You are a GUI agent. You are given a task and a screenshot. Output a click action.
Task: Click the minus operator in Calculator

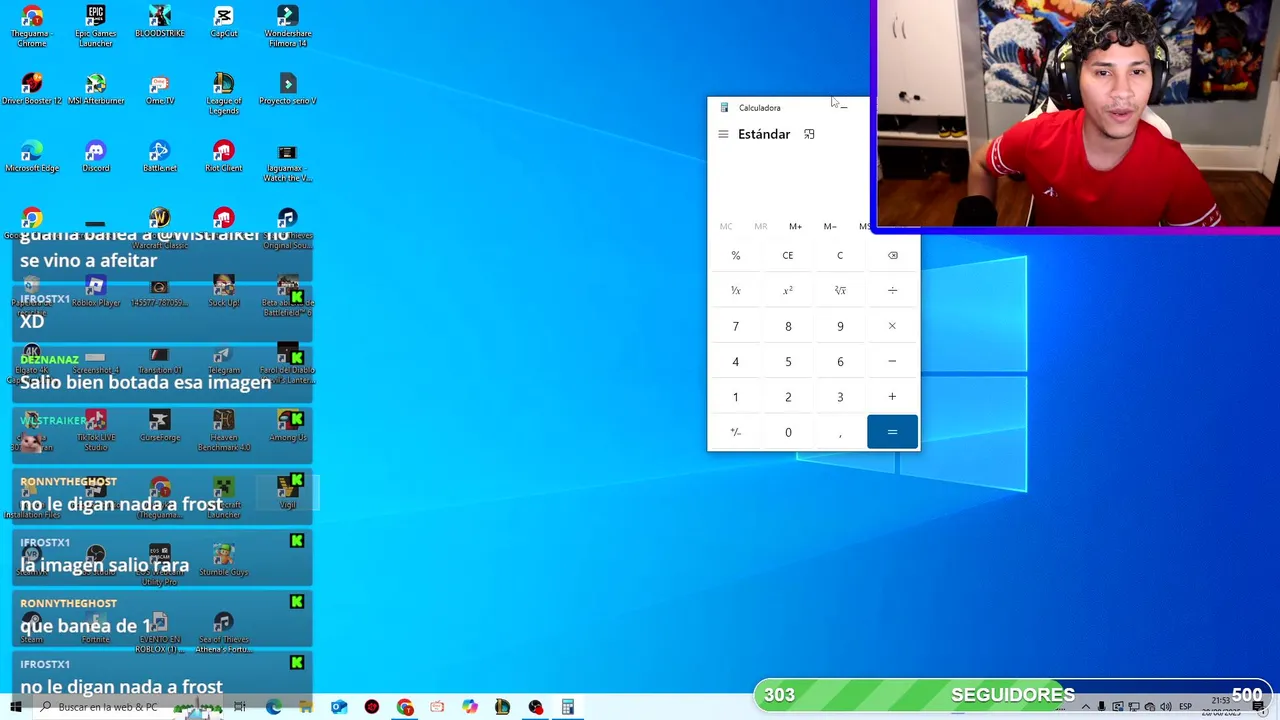point(892,361)
